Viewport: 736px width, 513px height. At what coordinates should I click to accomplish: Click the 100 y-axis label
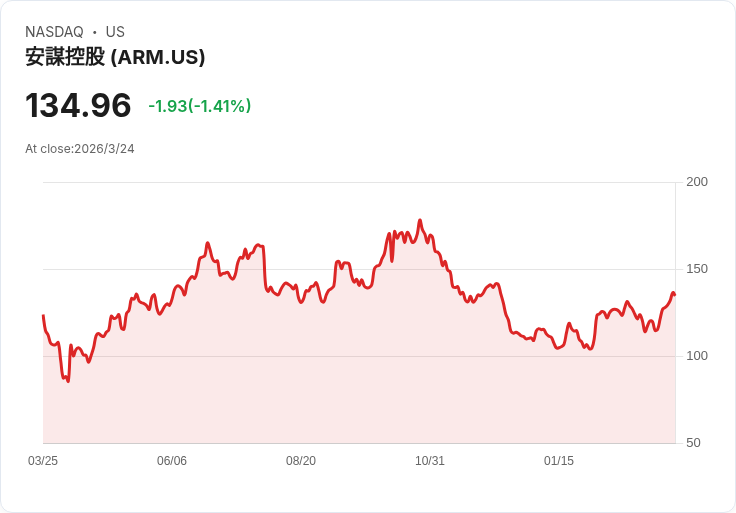point(697,356)
